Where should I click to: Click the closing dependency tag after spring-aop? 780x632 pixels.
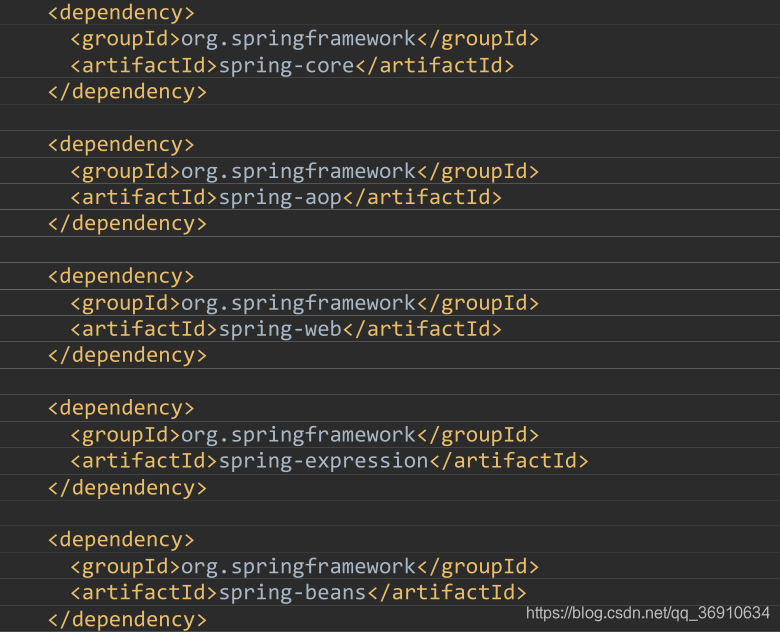tap(127, 224)
